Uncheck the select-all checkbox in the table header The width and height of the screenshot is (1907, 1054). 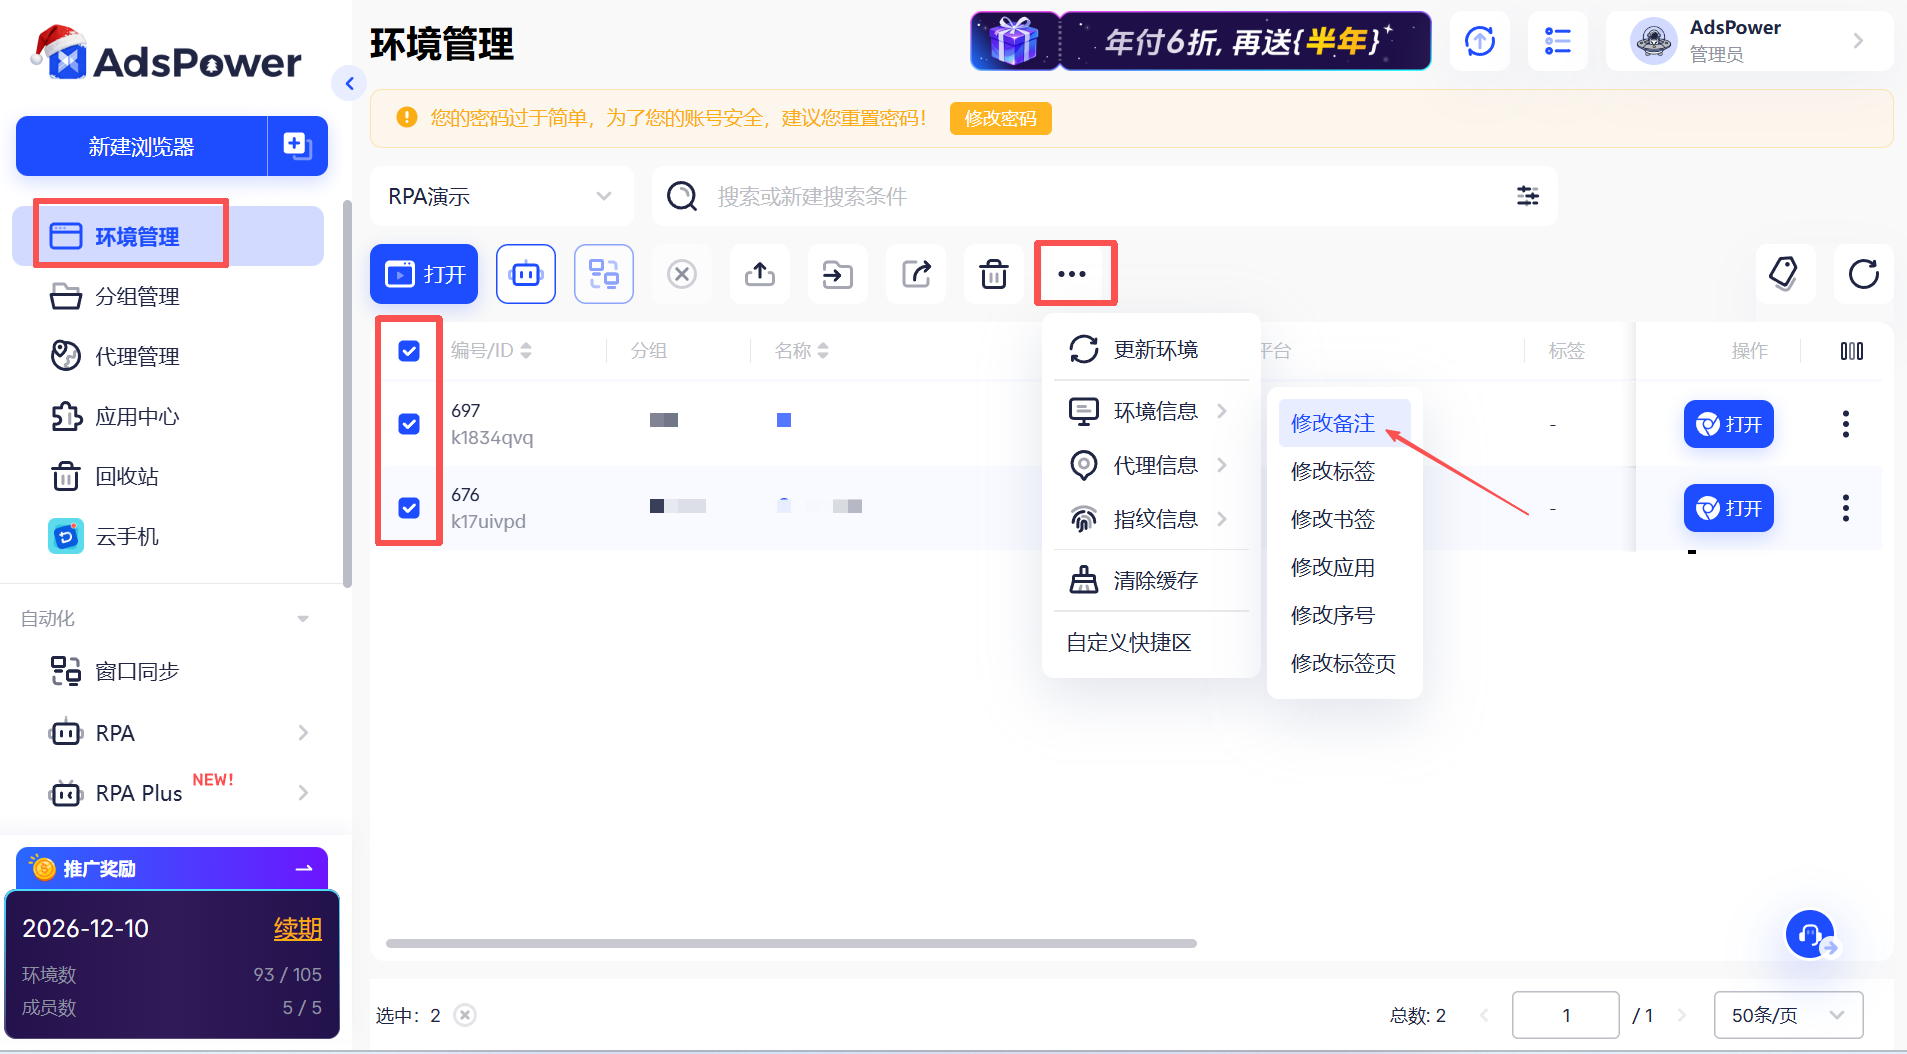tap(408, 350)
